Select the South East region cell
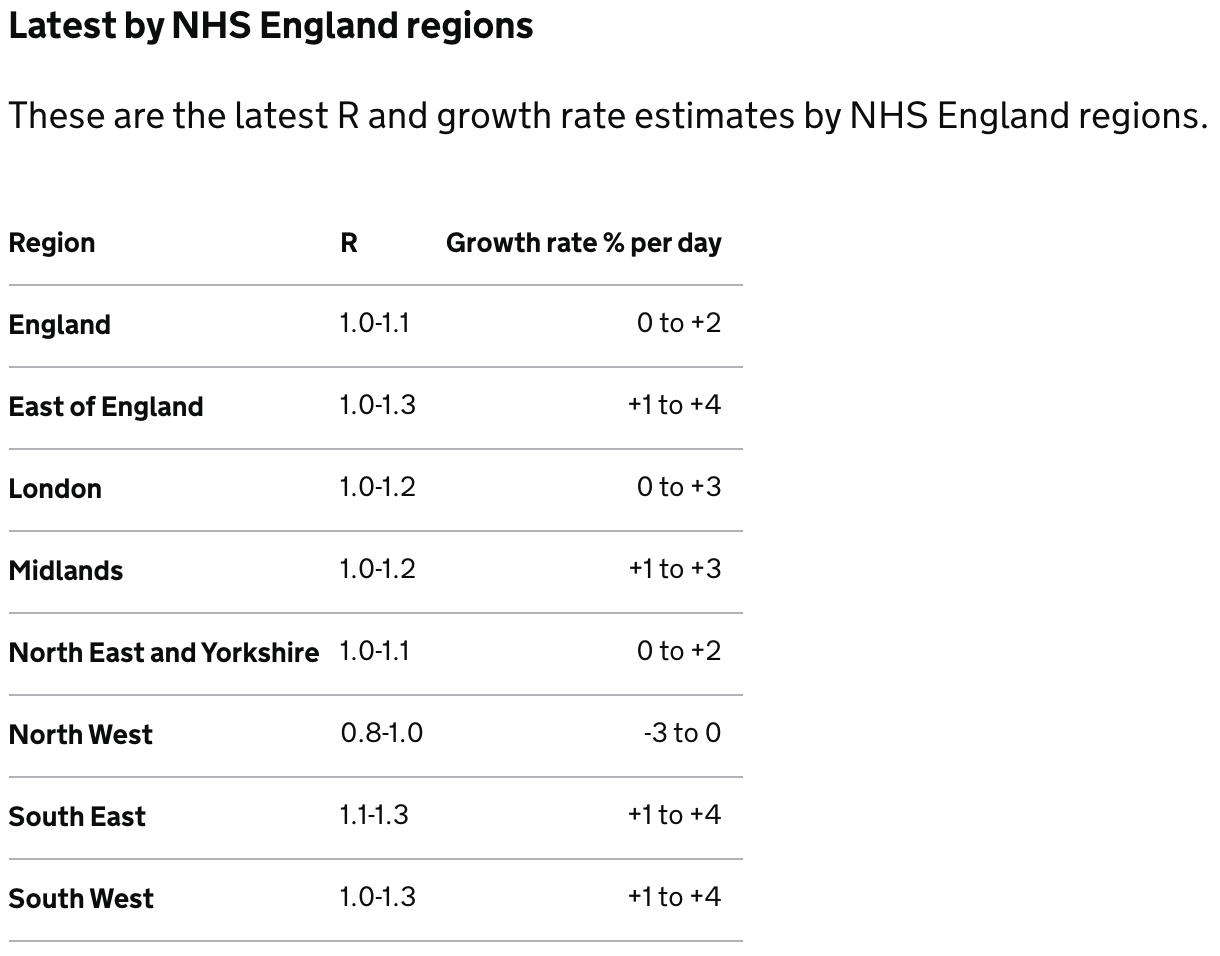The height and width of the screenshot is (956, 1220). pyautogui.click(x=77, y=817)
